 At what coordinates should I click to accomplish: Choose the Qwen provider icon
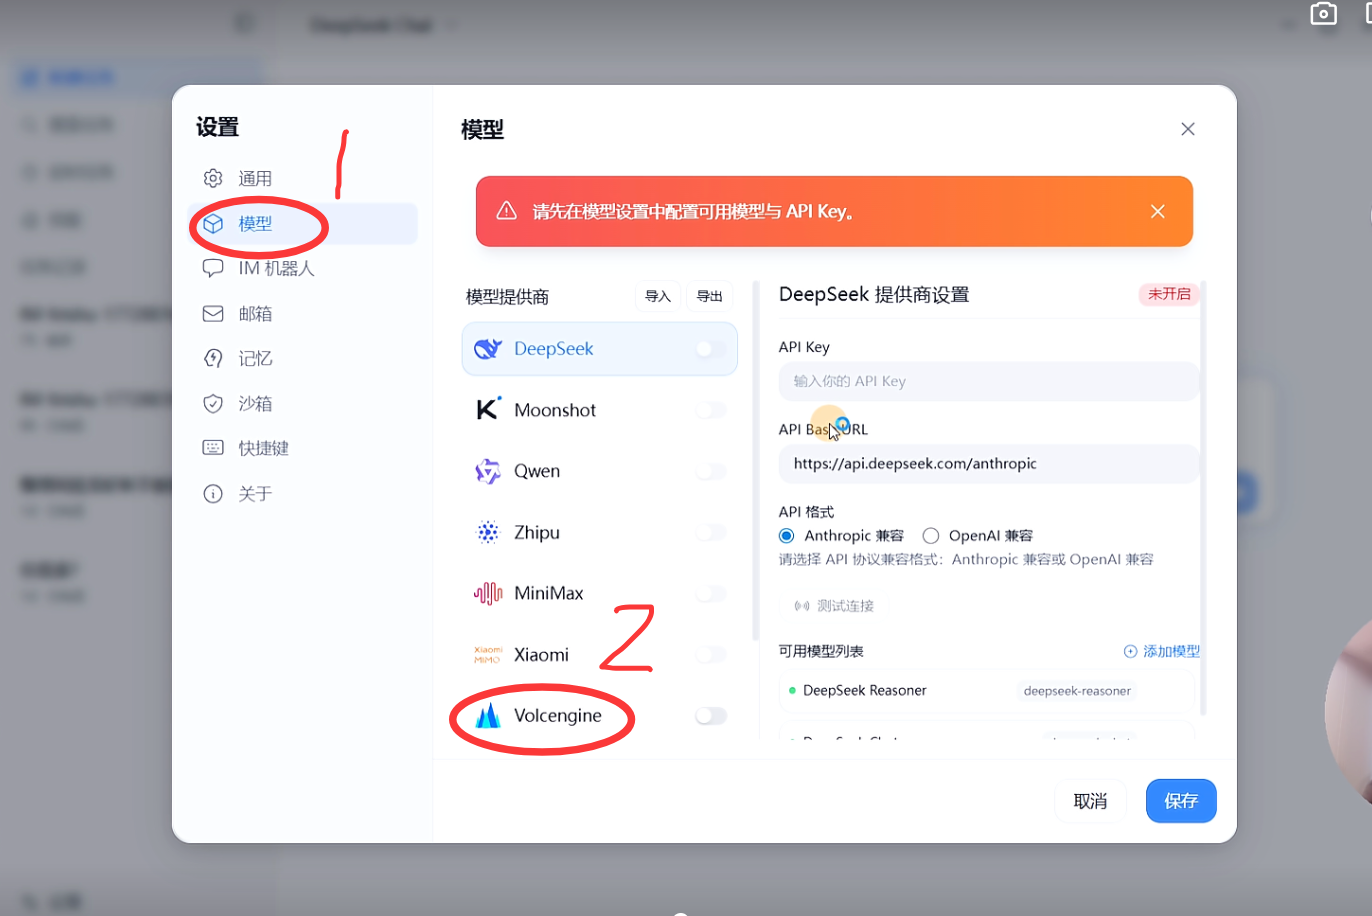point(487,471)
